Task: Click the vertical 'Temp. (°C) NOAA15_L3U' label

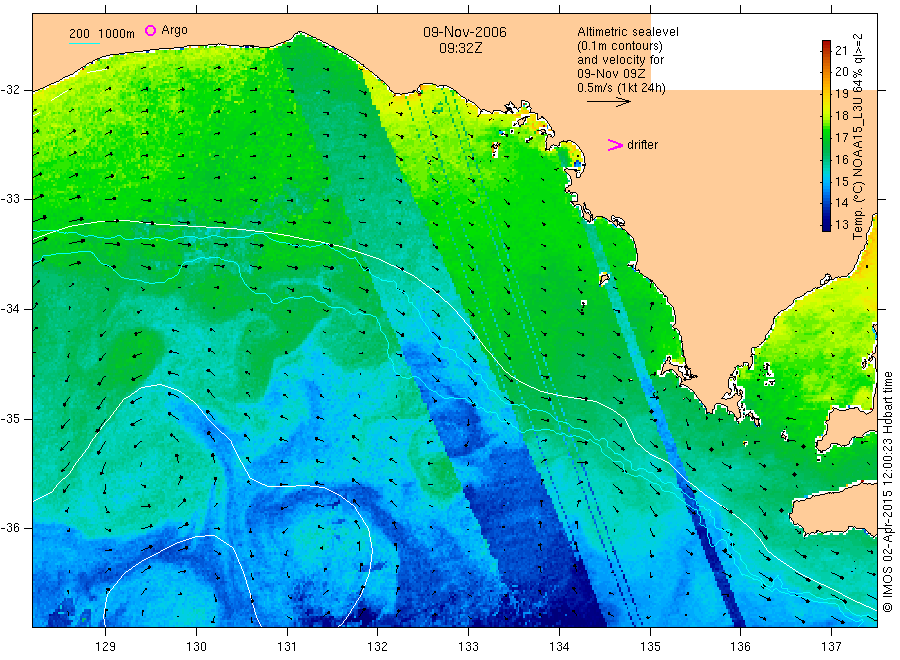Action: pyautogui.click(x=858, y=136)
